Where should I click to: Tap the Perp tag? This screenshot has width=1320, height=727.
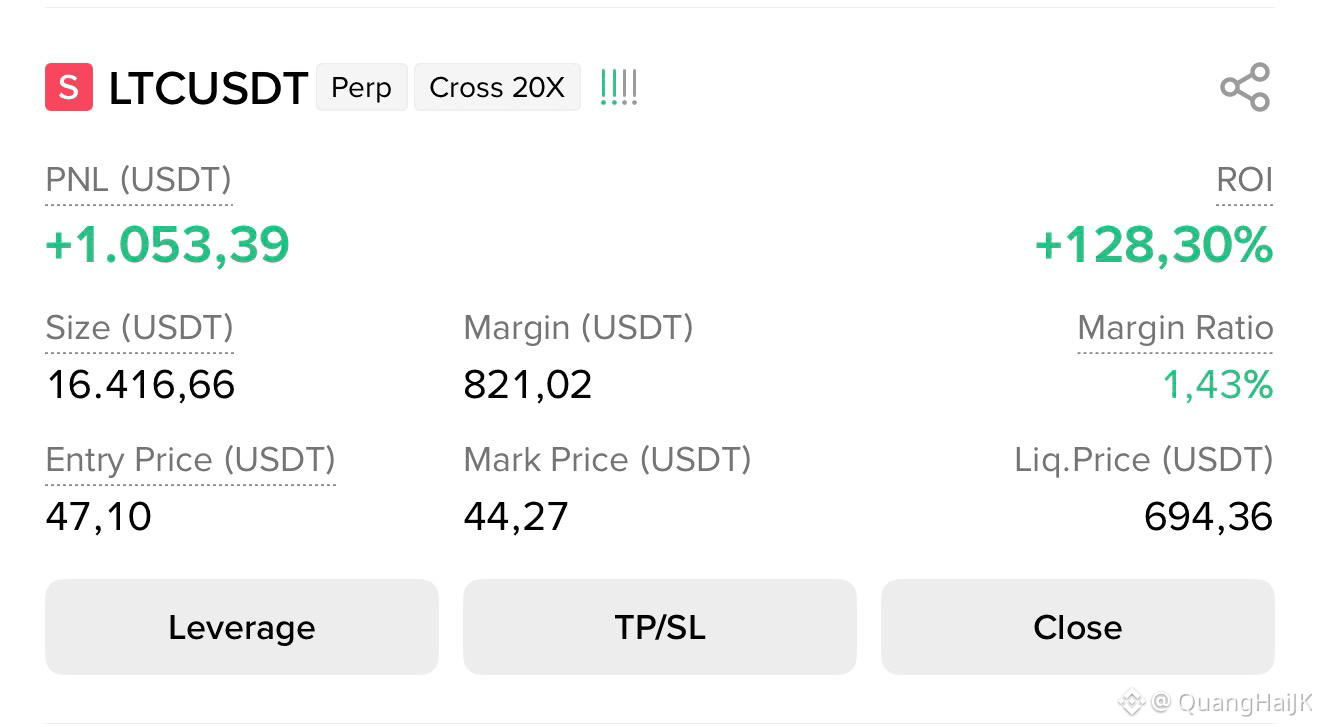361,87
